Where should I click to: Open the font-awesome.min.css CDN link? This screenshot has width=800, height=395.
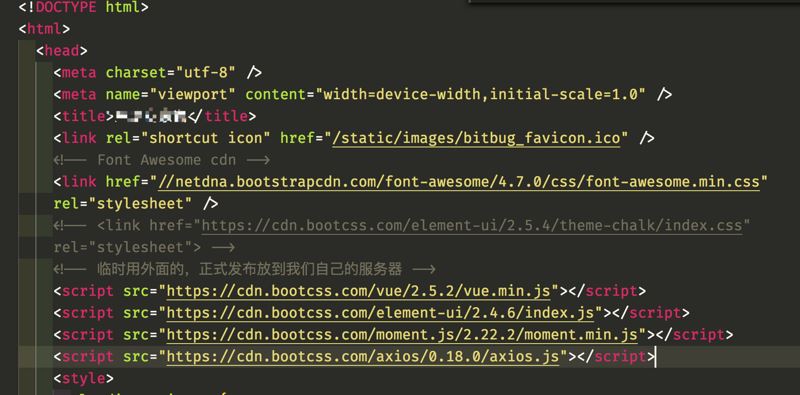click(x=459, y=182)
